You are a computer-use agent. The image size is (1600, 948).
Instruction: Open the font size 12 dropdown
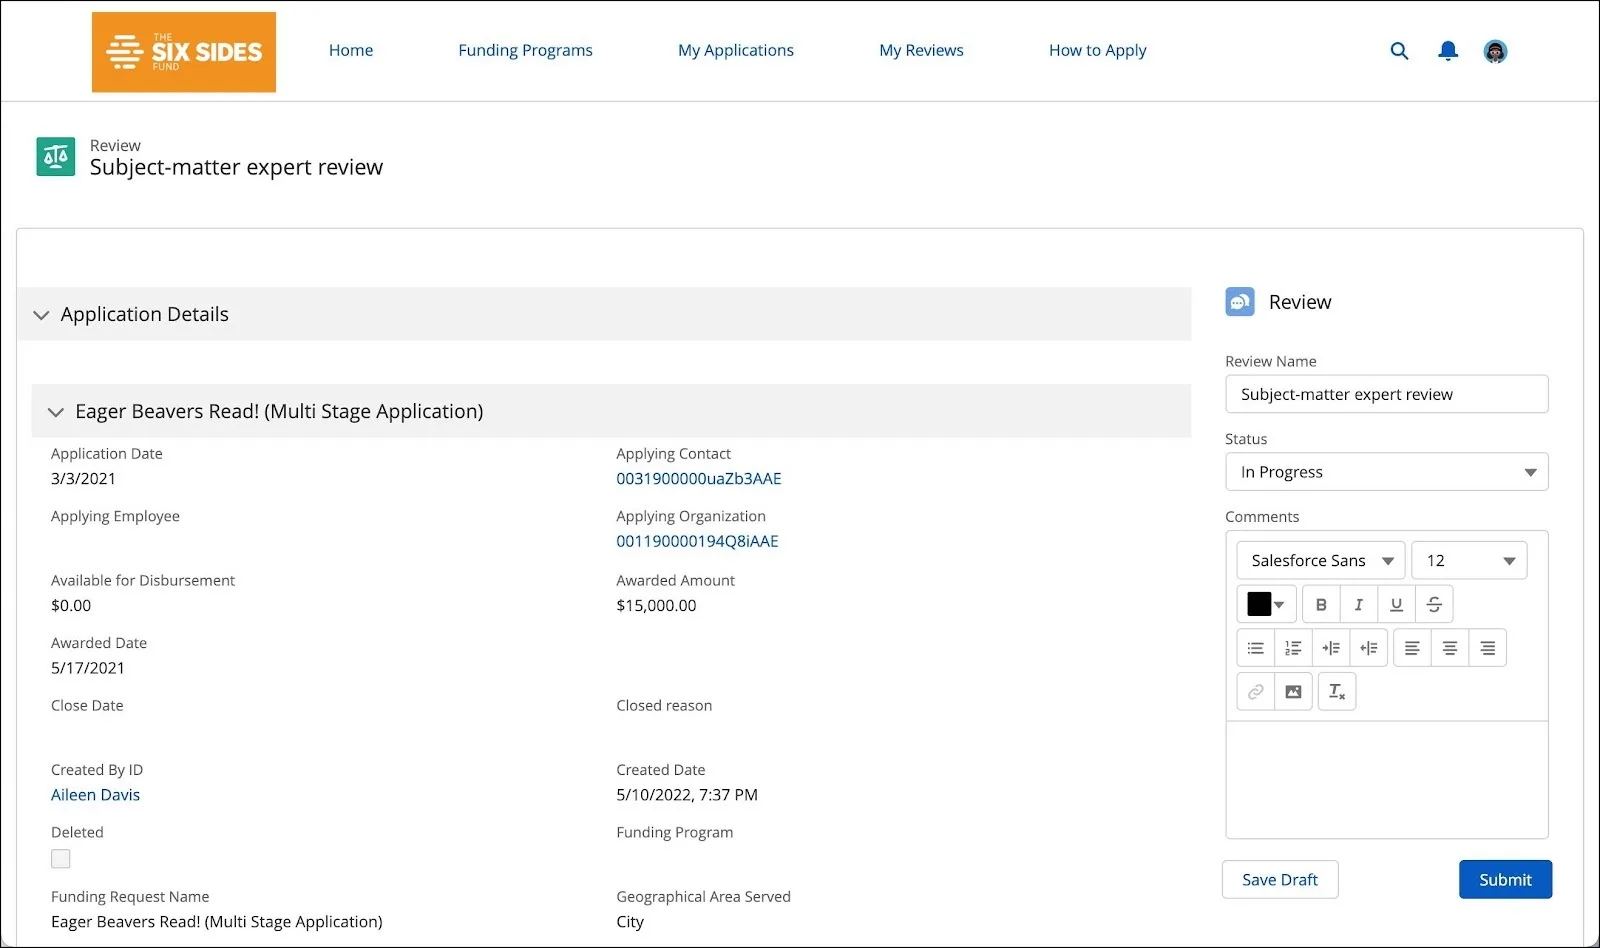[1469, 560]
